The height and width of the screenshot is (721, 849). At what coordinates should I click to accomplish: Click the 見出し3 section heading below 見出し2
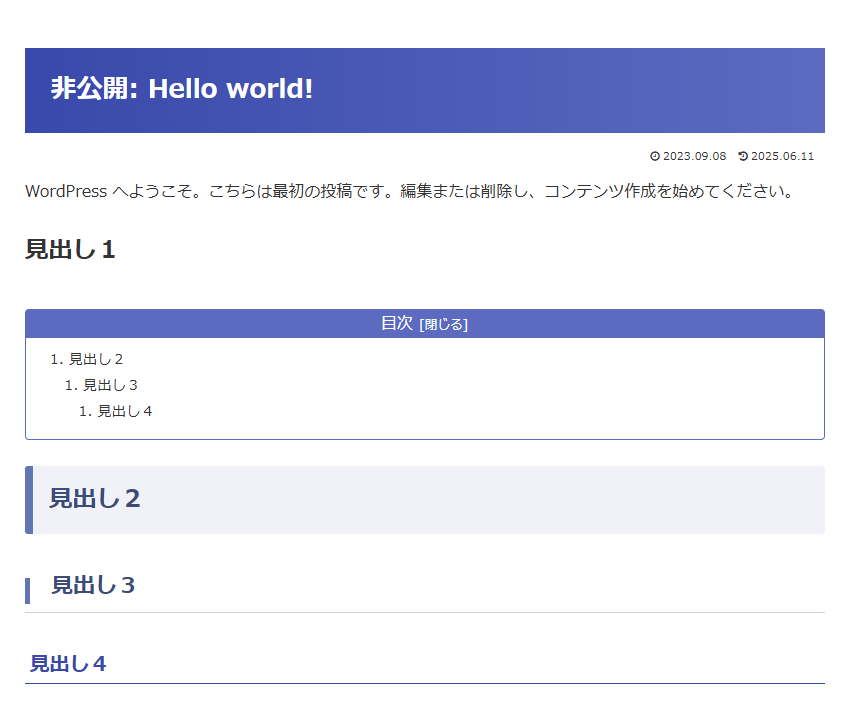pos(93,586)
